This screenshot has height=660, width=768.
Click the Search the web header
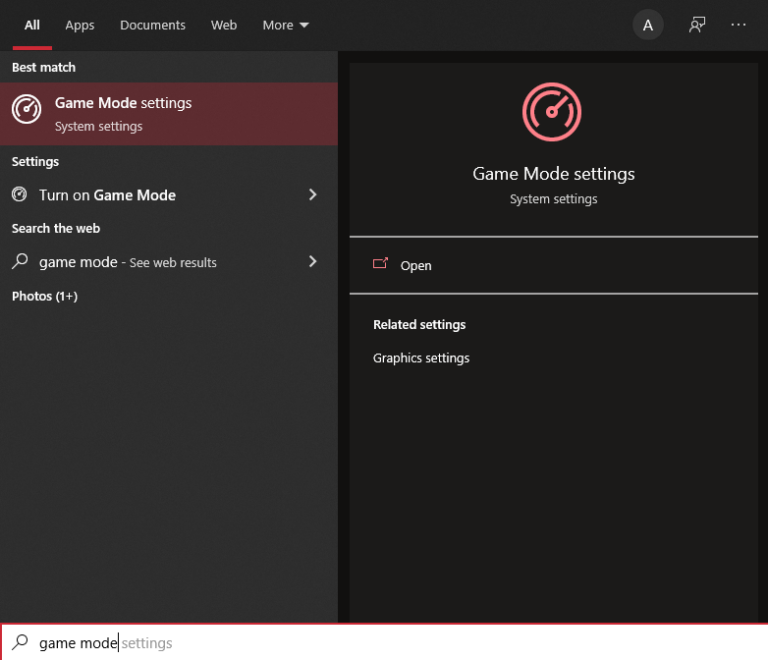[x=56, y=228]
